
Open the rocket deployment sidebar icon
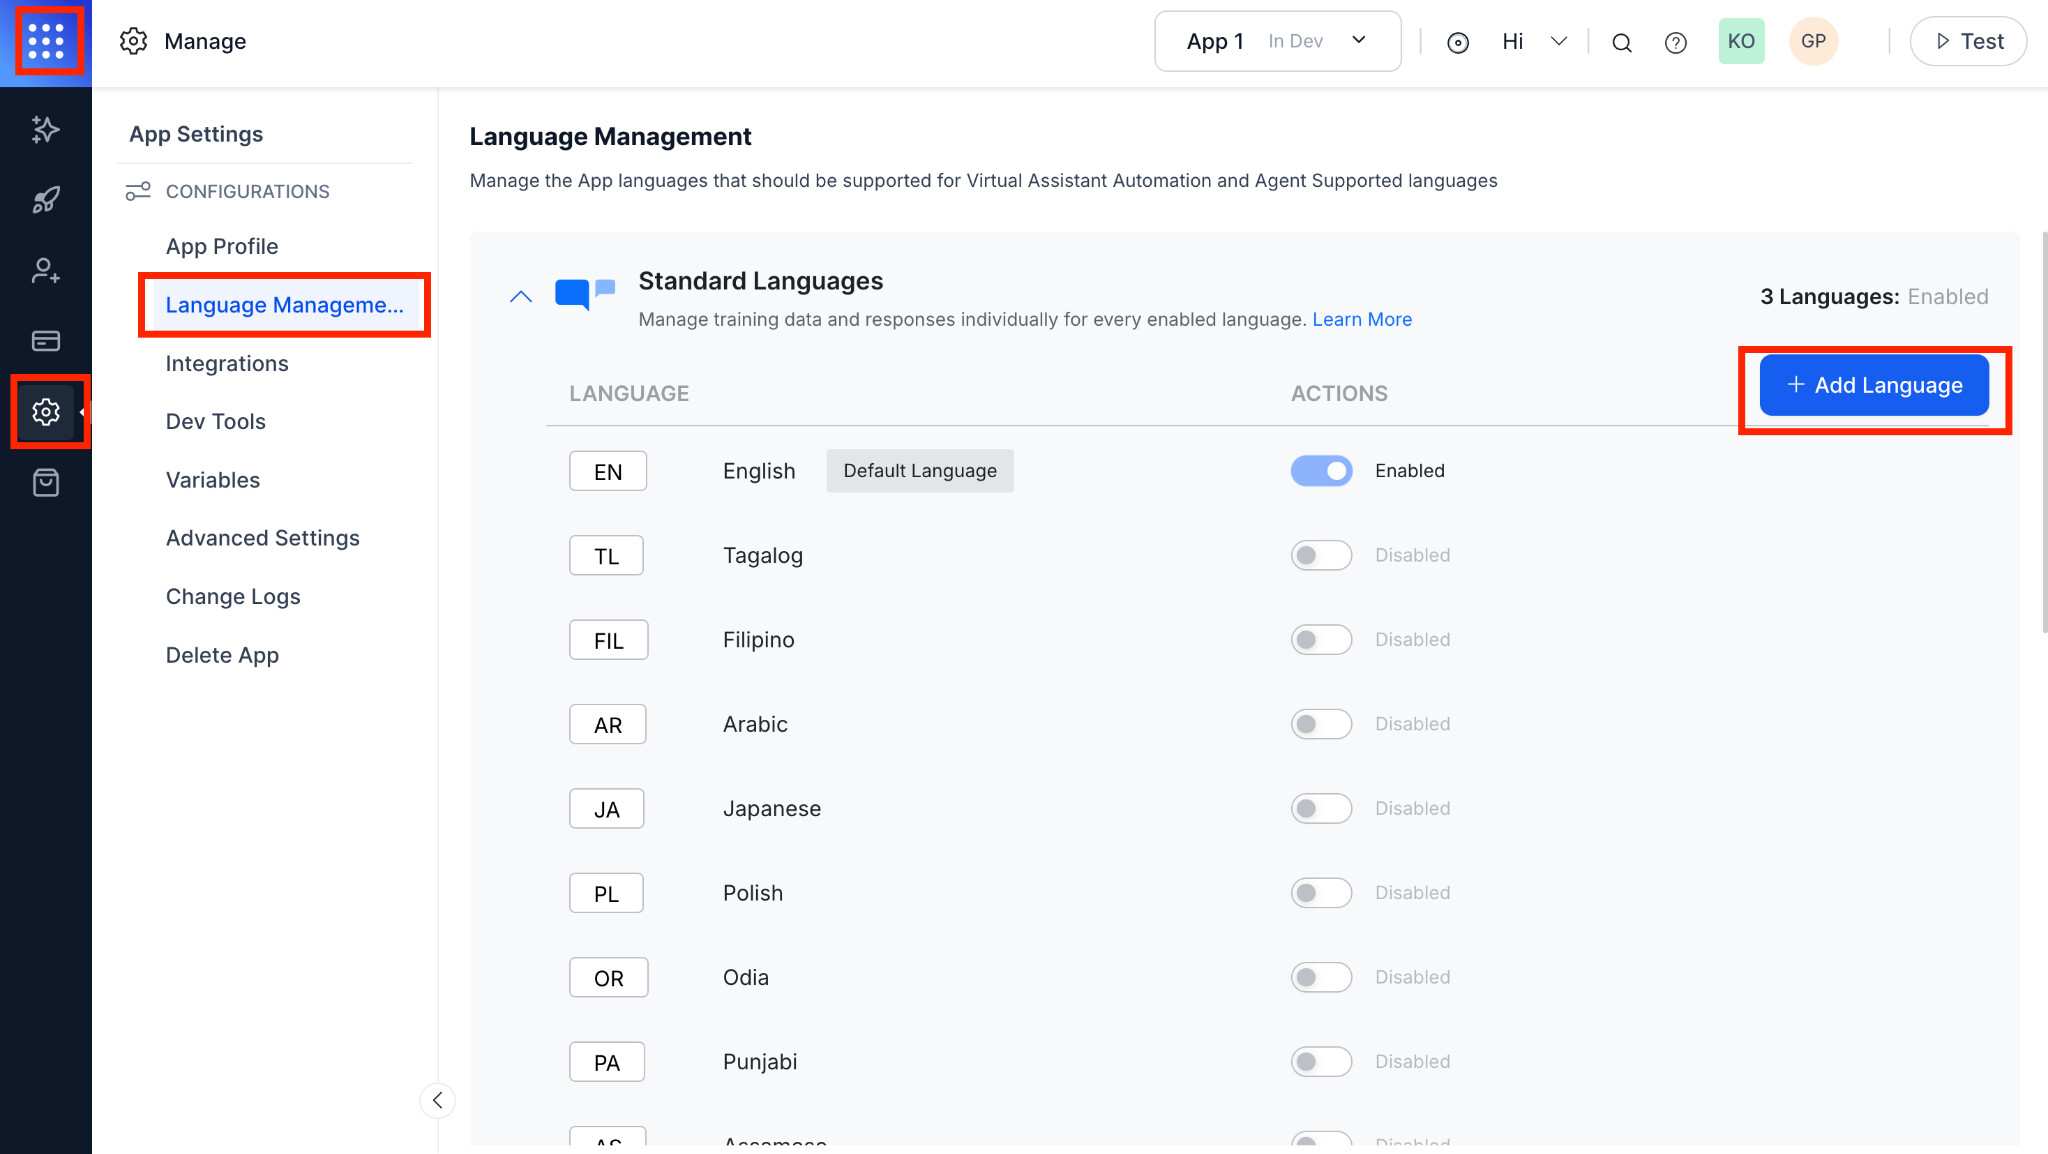(45, 198)
